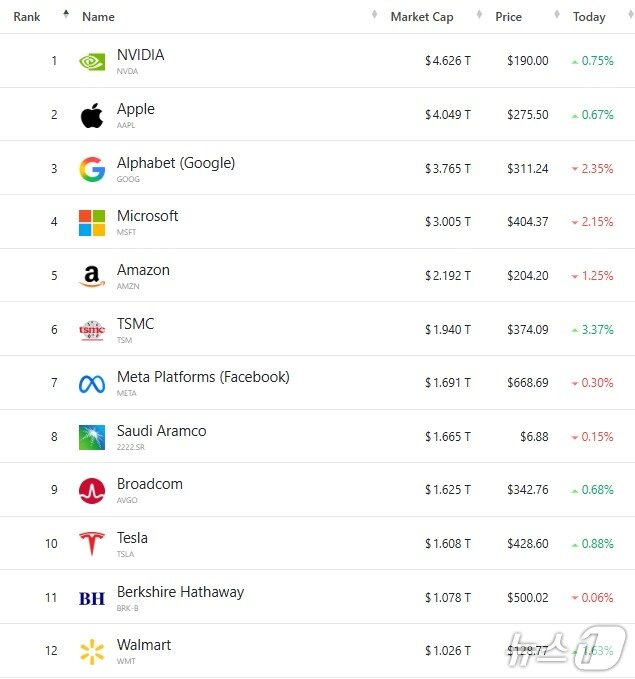Image resolution: width=635 pixels, height=679 pixels.
Task: Click the Saudi Aramco logo icon
Action: [92, 437]
